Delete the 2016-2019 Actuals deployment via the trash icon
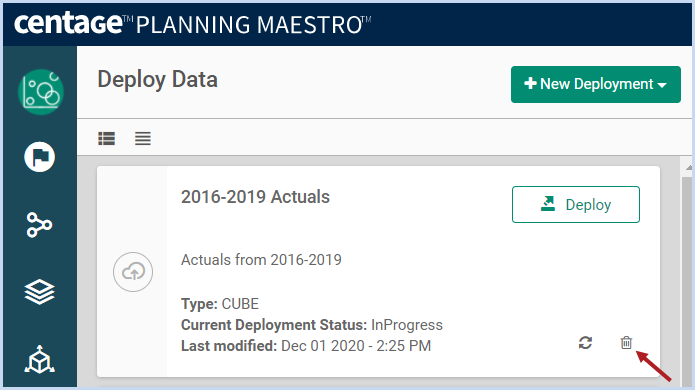The image size is (695, 390). [x=626, y=342]
